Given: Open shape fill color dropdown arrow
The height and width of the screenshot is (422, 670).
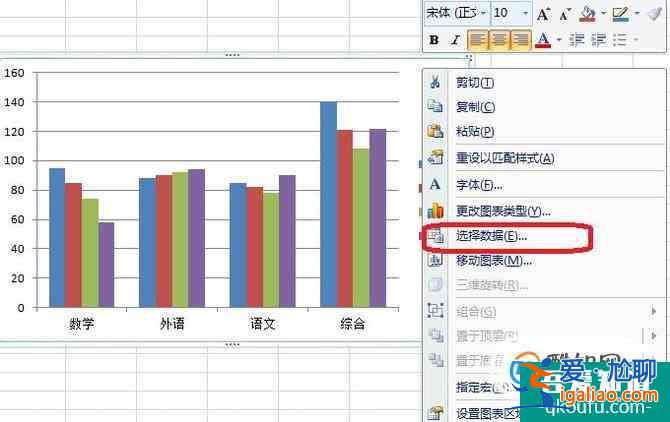Looking at the screenshot, I should pyautogui.click(x=603, y=13).
